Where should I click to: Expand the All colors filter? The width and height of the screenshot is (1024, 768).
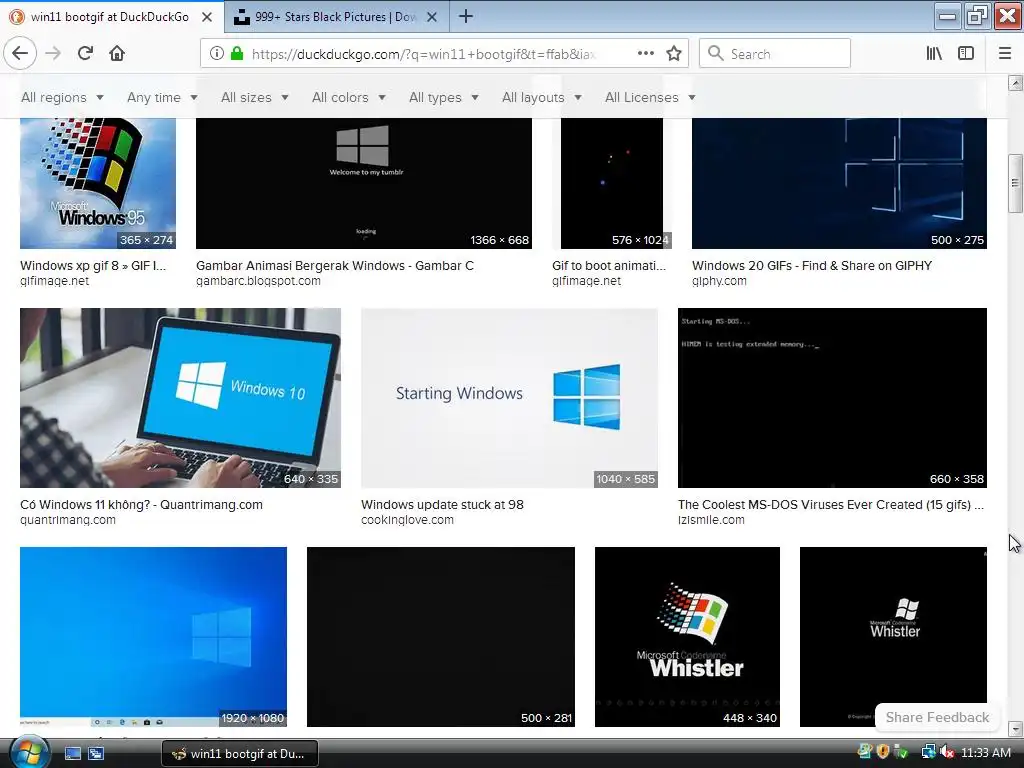pyautogui.click(x=348, y=97)
